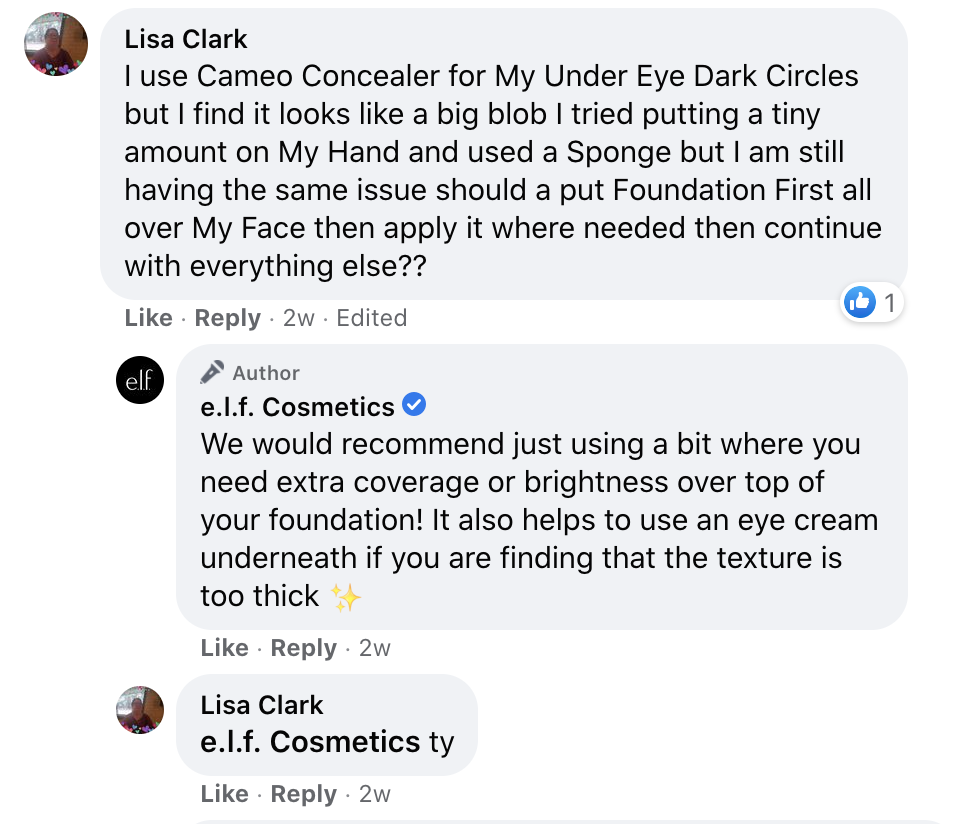This screenshot has height=824, width=978.
Task: Like Lisa Clark's 'ty' reply
Action: pos(225,793)
